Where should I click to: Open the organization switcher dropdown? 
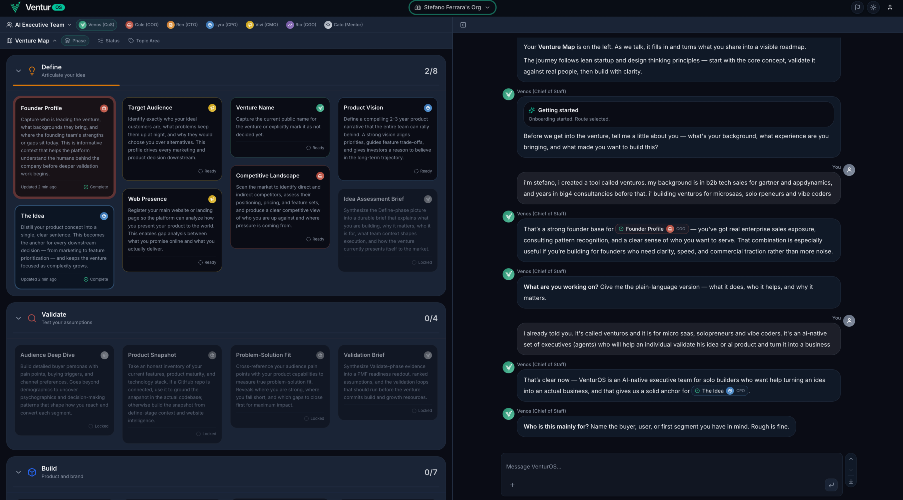[452, 7]
